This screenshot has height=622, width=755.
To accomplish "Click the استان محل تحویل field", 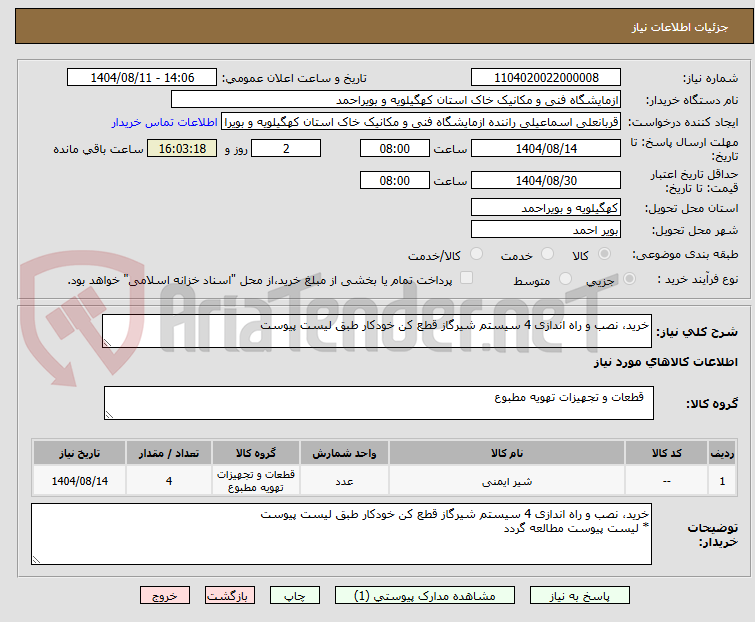I will pos(546,207).
